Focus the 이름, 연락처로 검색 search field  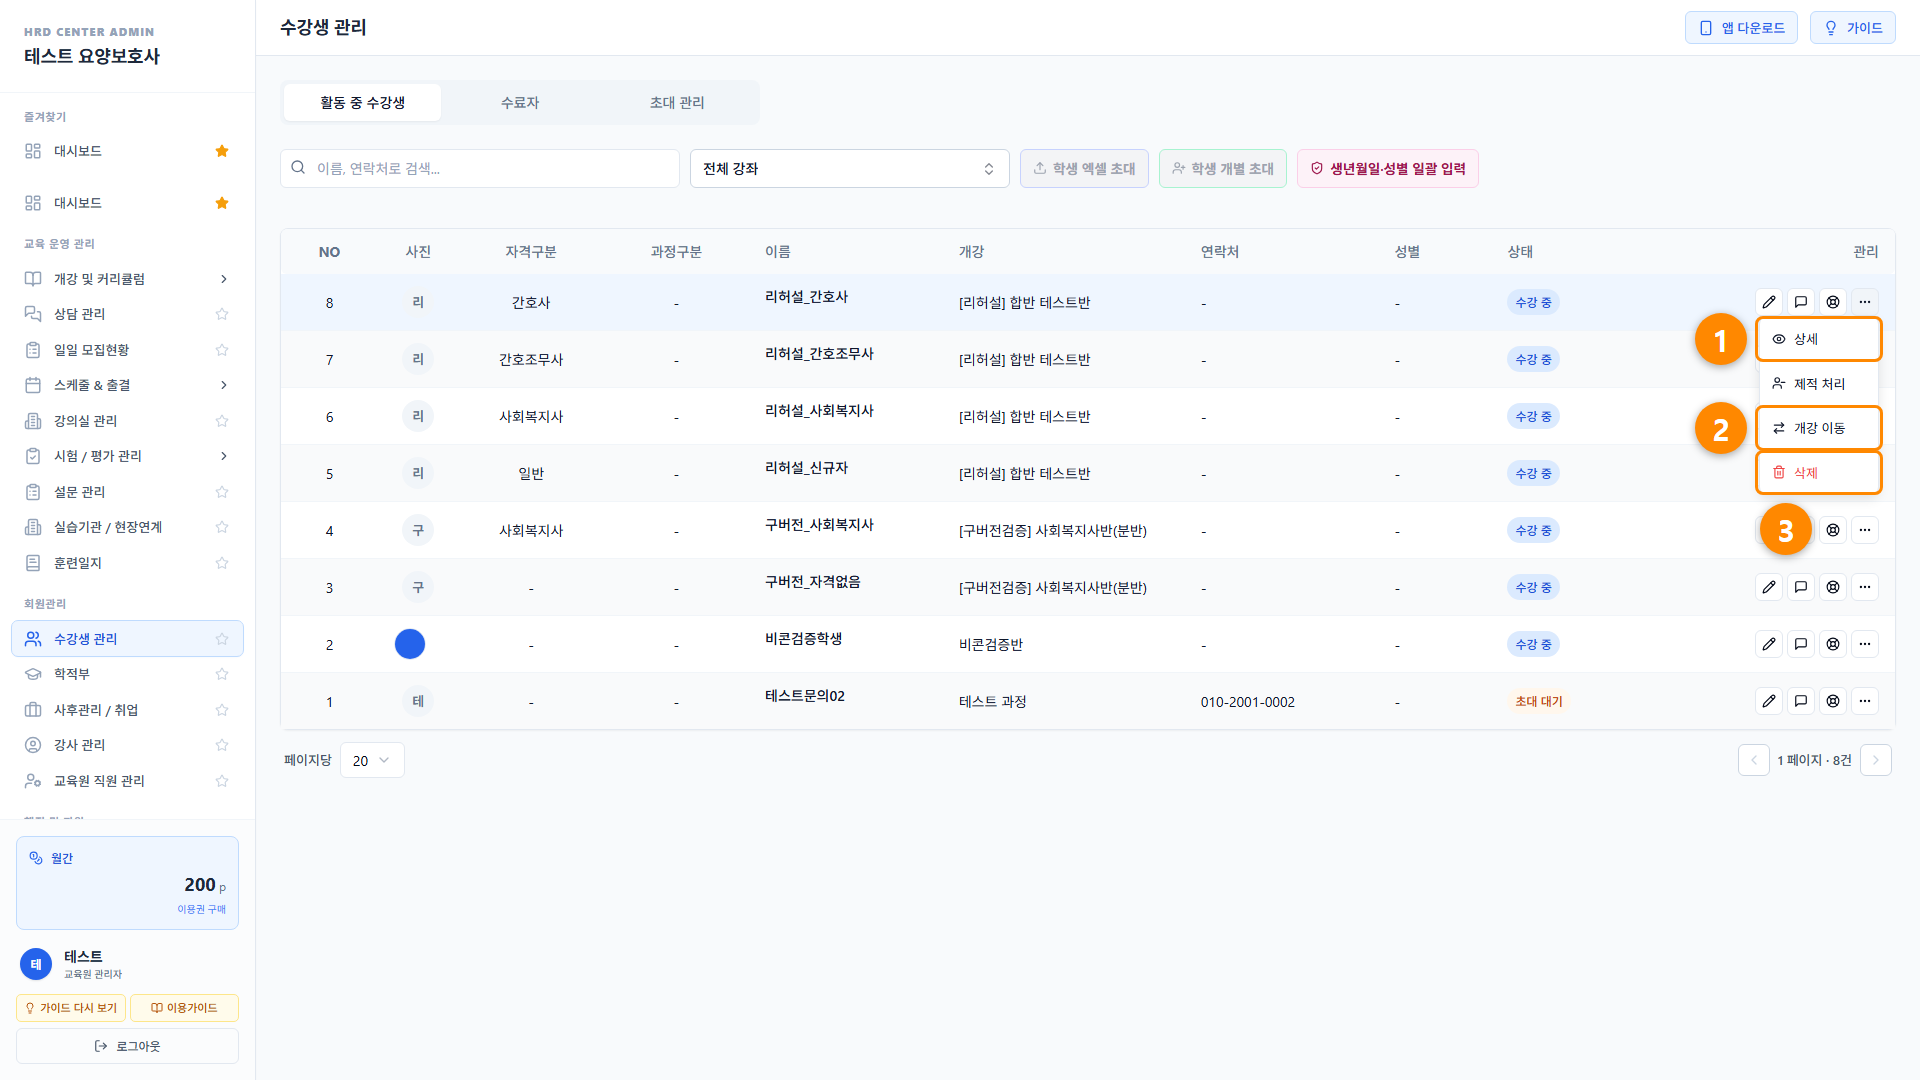(480, 168)
